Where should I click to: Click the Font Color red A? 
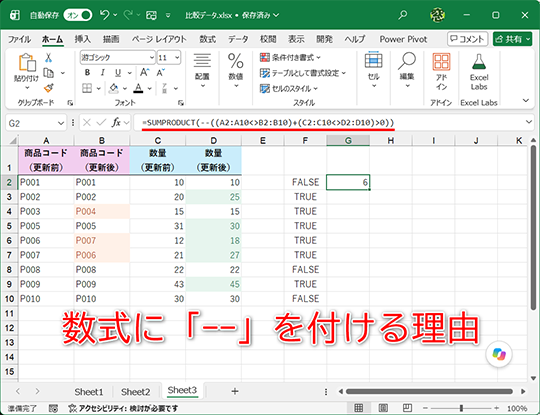pyautogui.click(x=138, y=89)
